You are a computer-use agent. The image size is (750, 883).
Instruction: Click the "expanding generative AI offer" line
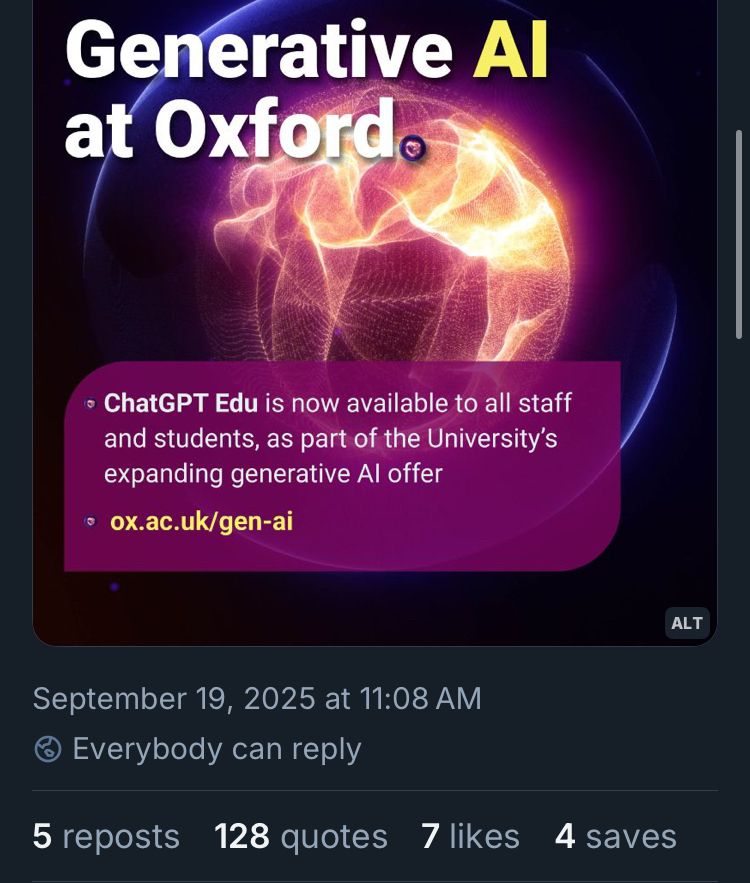pyautogui.click(x=273, y=473)
